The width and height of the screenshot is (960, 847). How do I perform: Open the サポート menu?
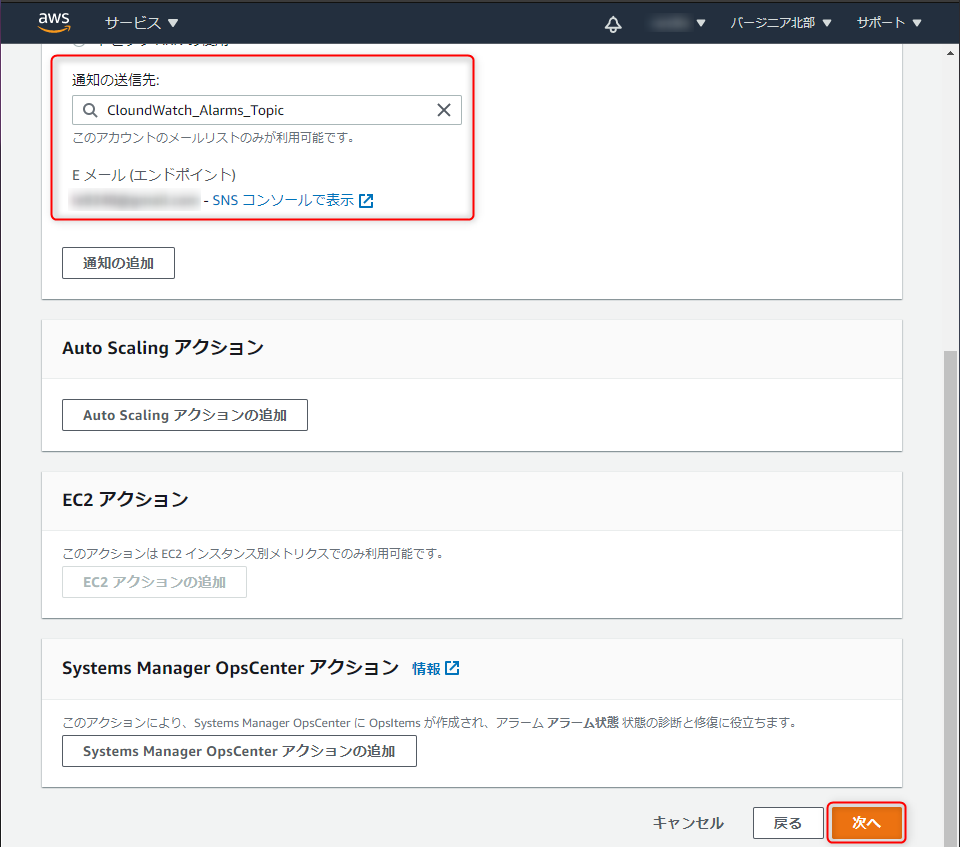coord(889,23)
